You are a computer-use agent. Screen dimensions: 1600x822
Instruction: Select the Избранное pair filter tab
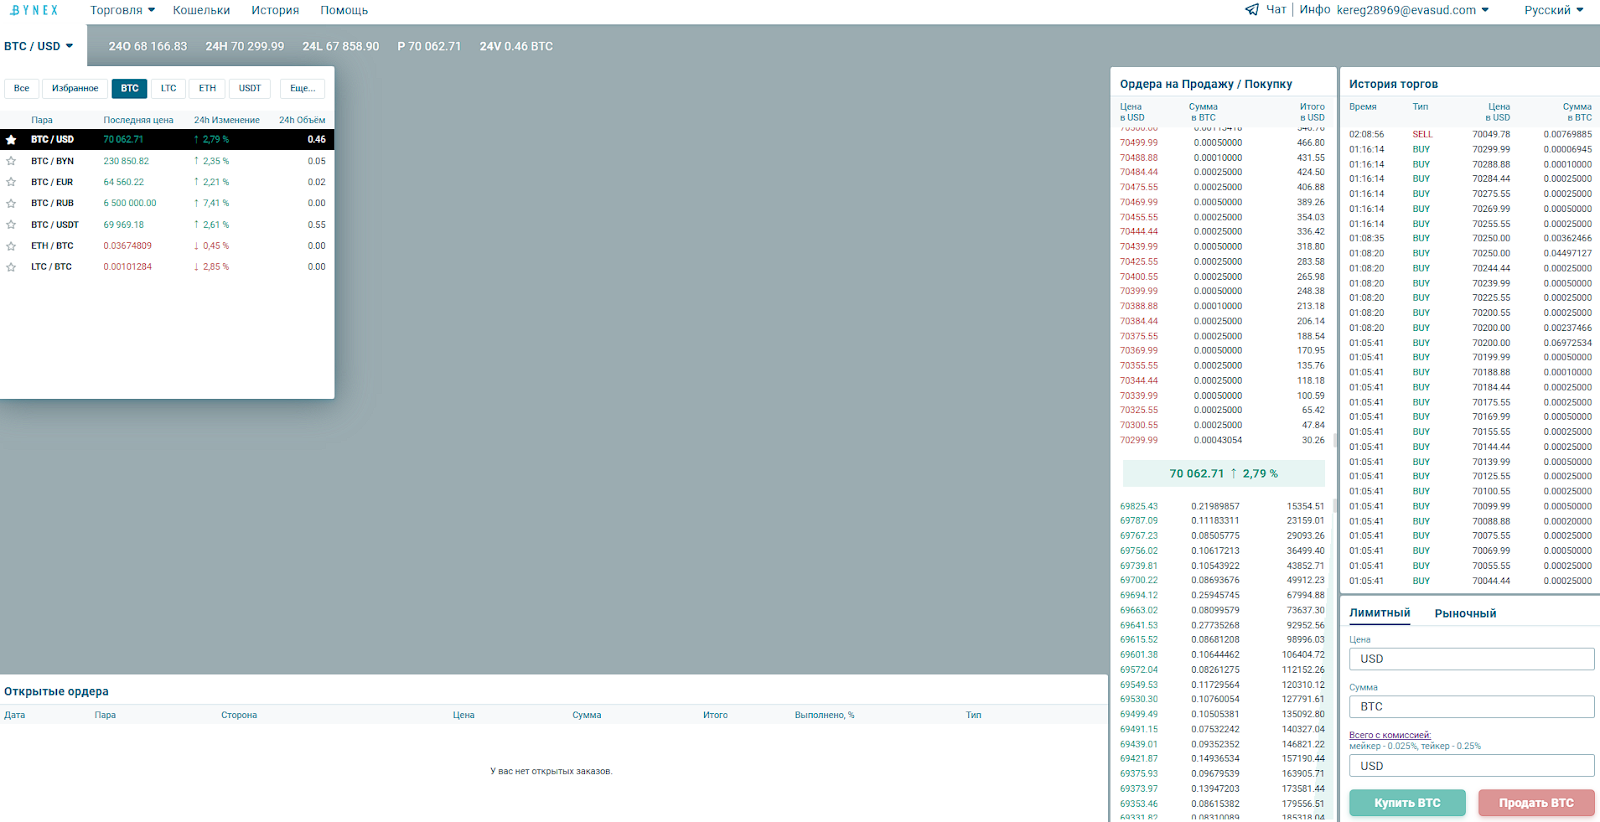75,88
